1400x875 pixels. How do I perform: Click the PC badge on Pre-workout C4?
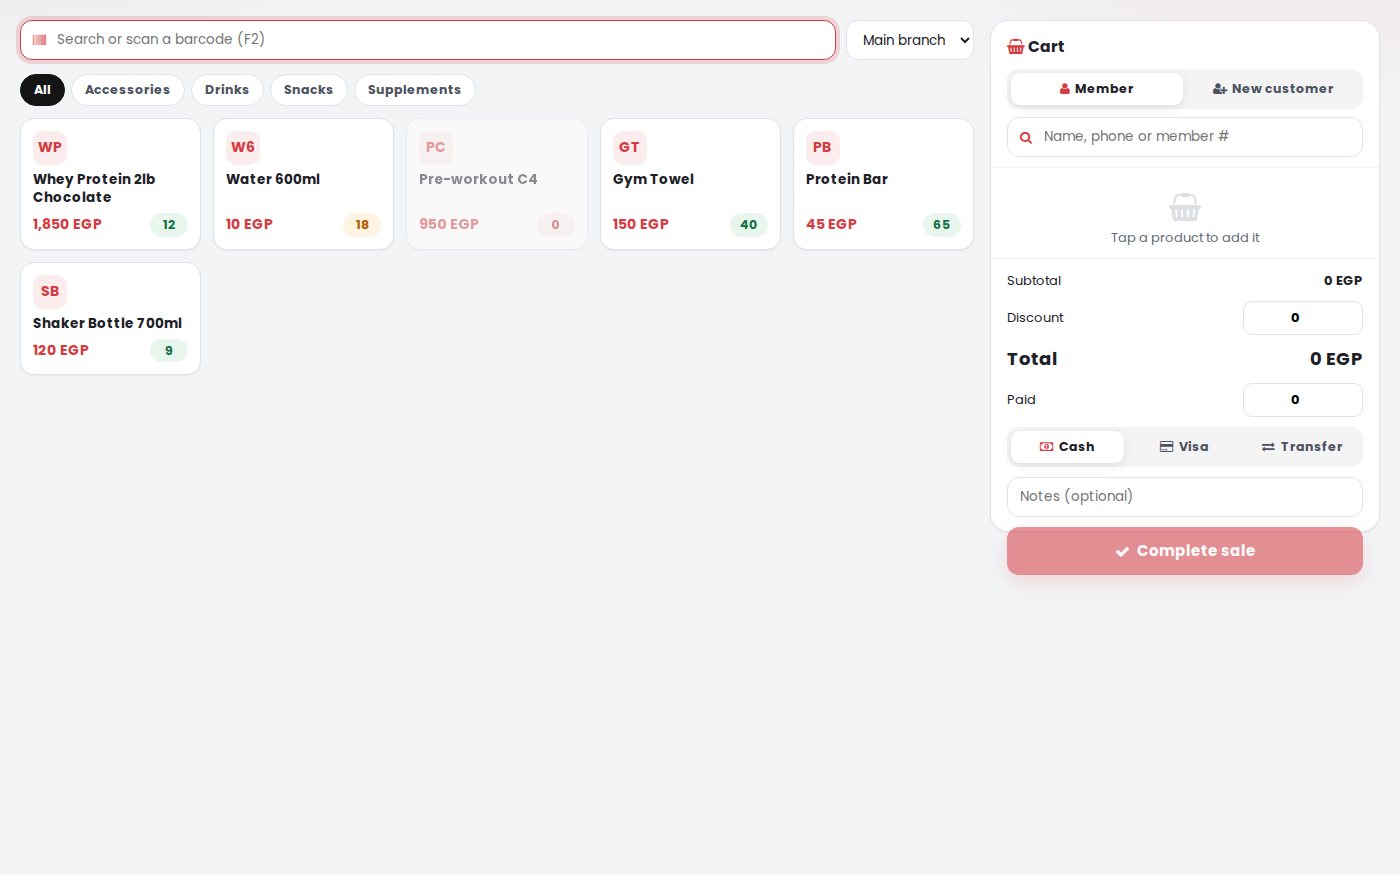[x=436, y=147]
